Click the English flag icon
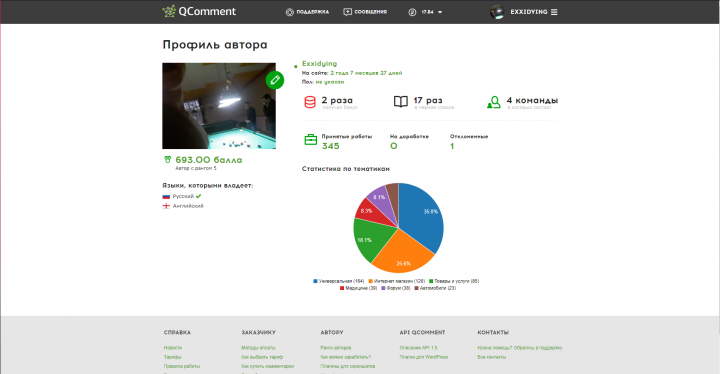The width and height of the screenshot is (720, 374). pos(166,206)
